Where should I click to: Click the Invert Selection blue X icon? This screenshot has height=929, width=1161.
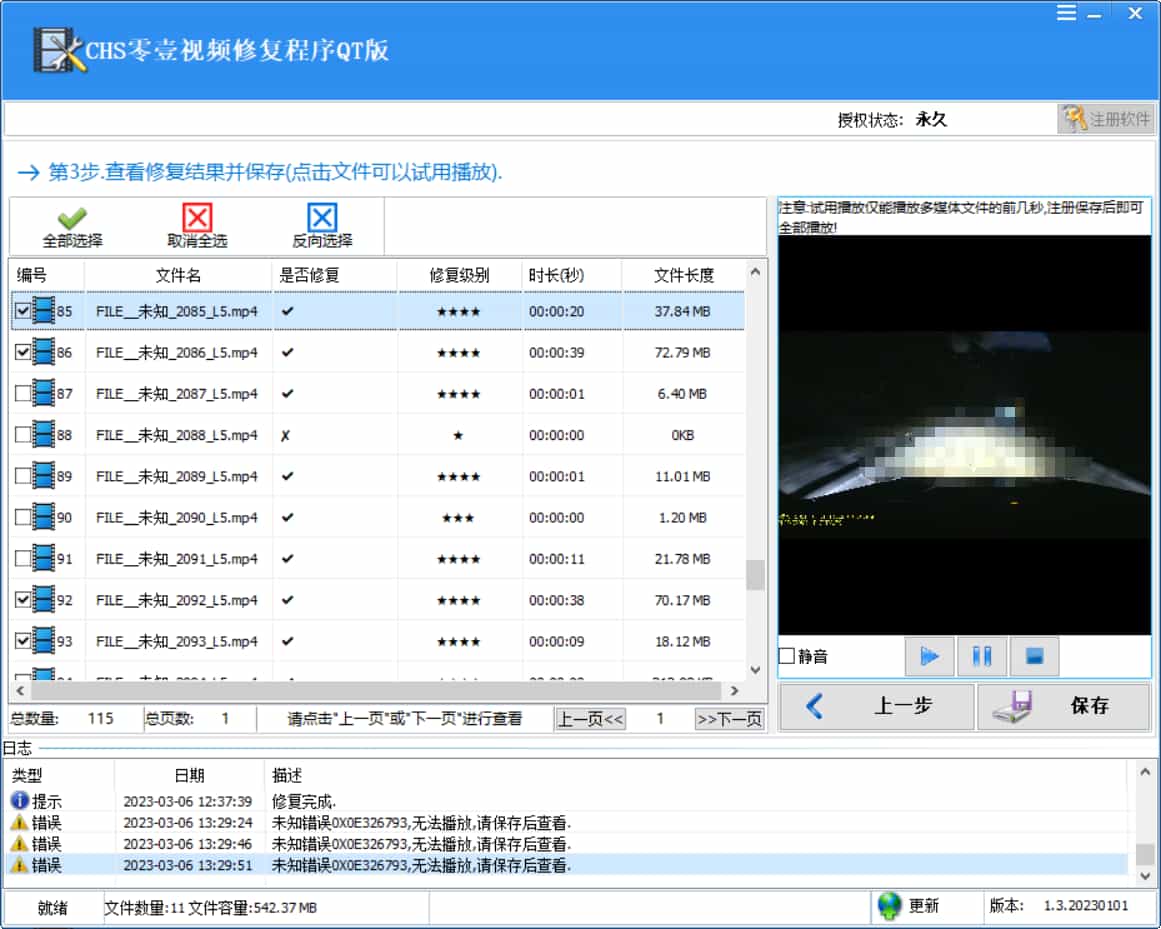click(x=322, y=218)
